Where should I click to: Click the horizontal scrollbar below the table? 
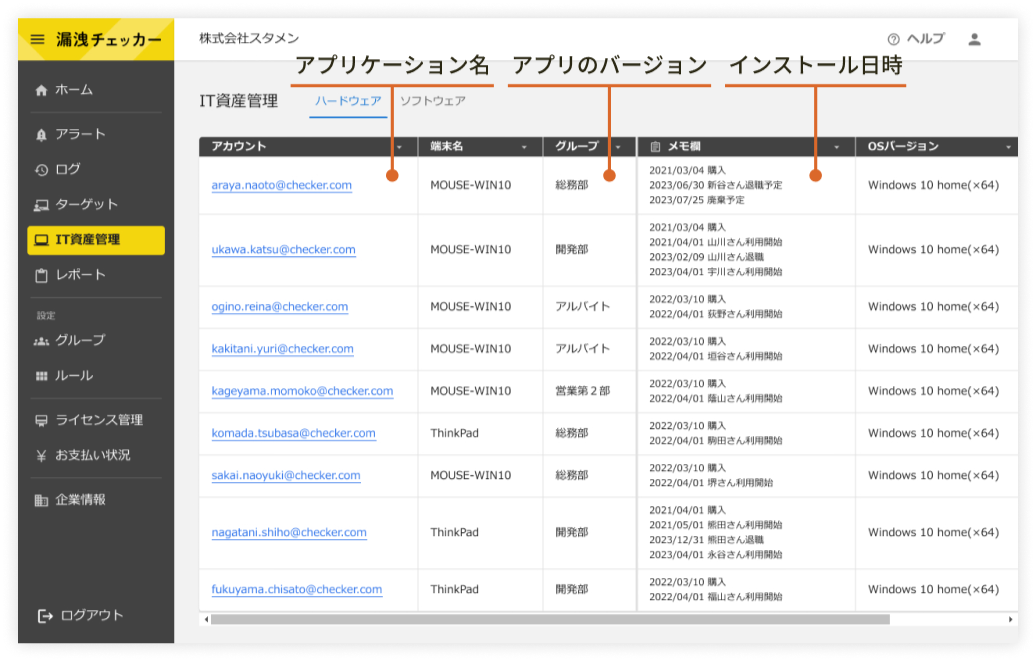click(550, 619)
